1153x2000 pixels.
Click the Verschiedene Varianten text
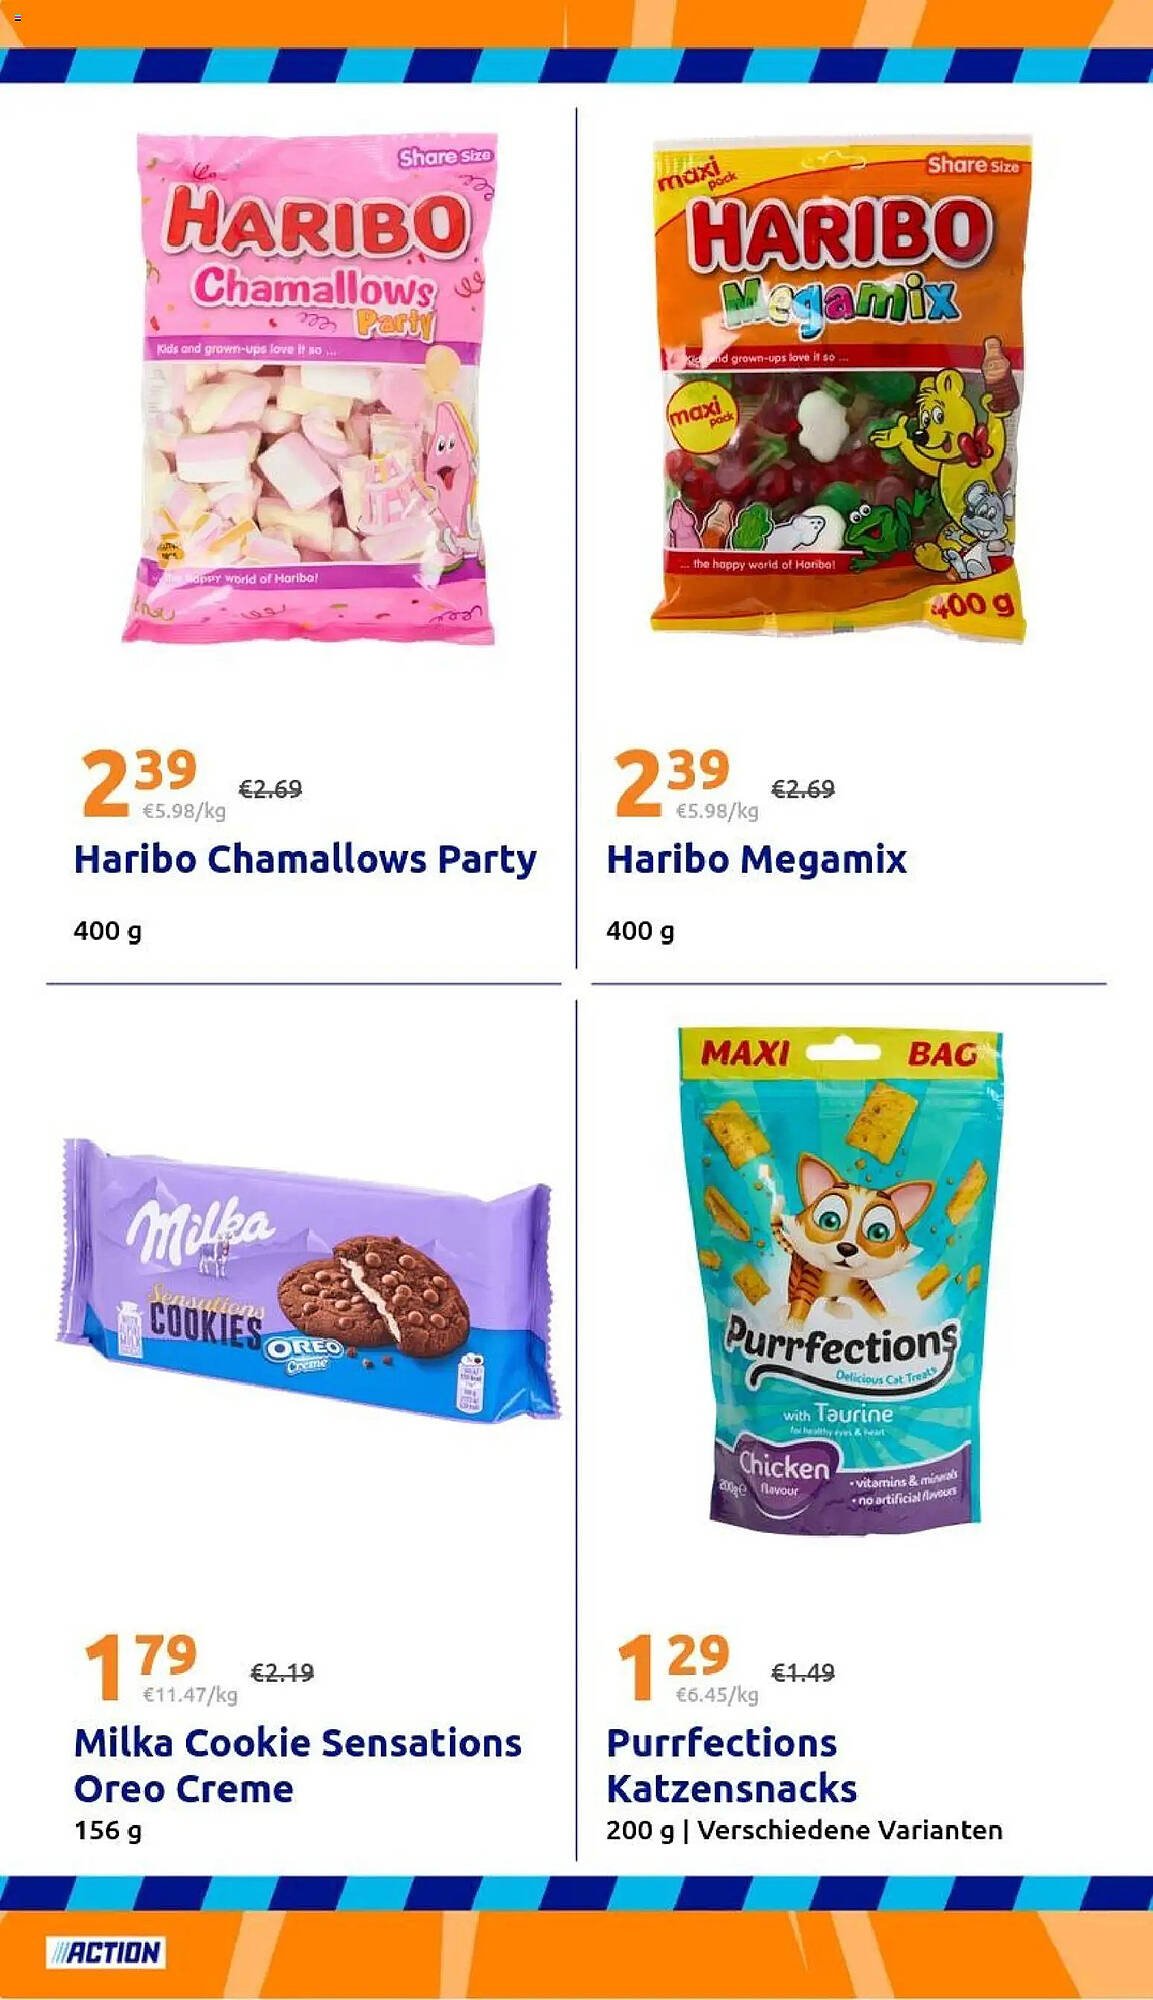[850, 1830]
